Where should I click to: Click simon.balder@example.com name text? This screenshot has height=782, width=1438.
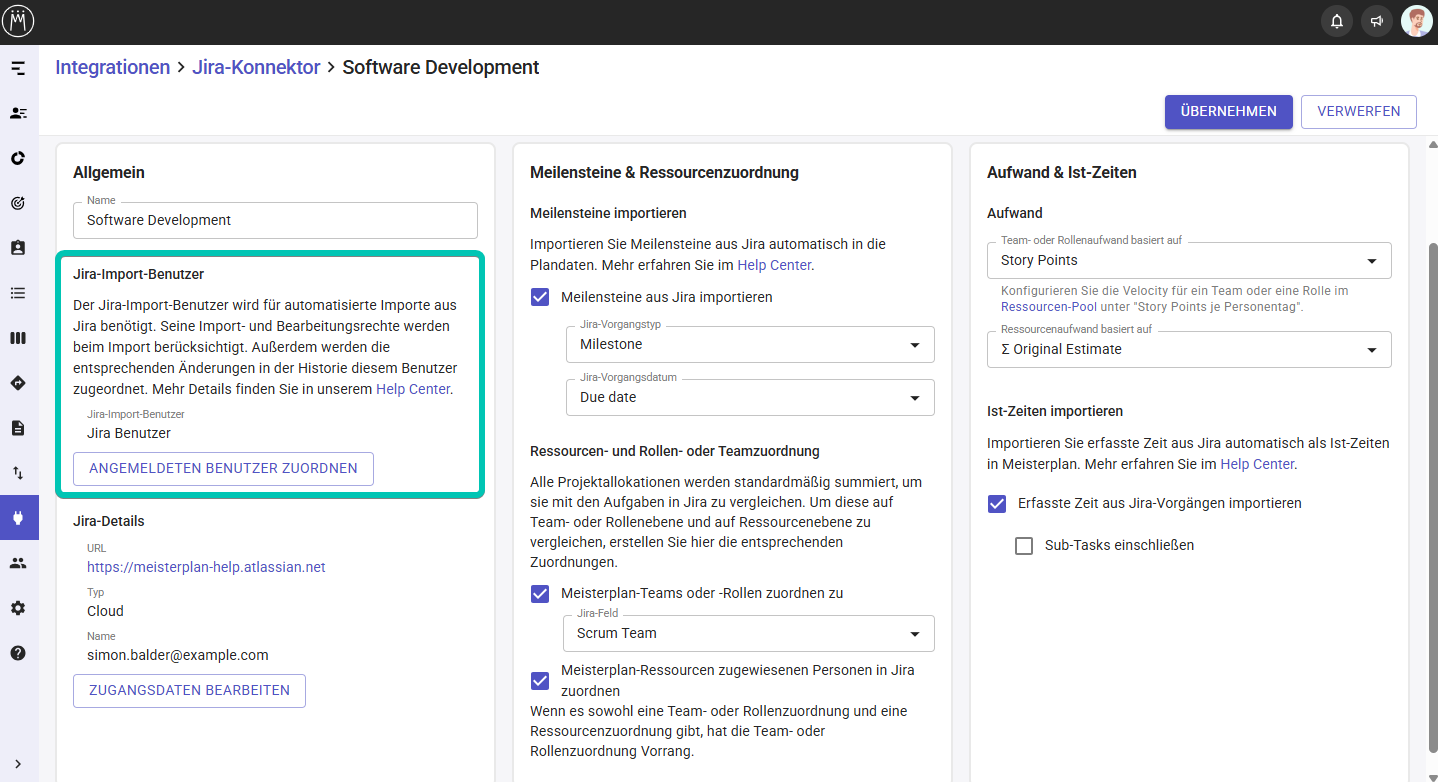pyautogui.click(x=178, y=655)
